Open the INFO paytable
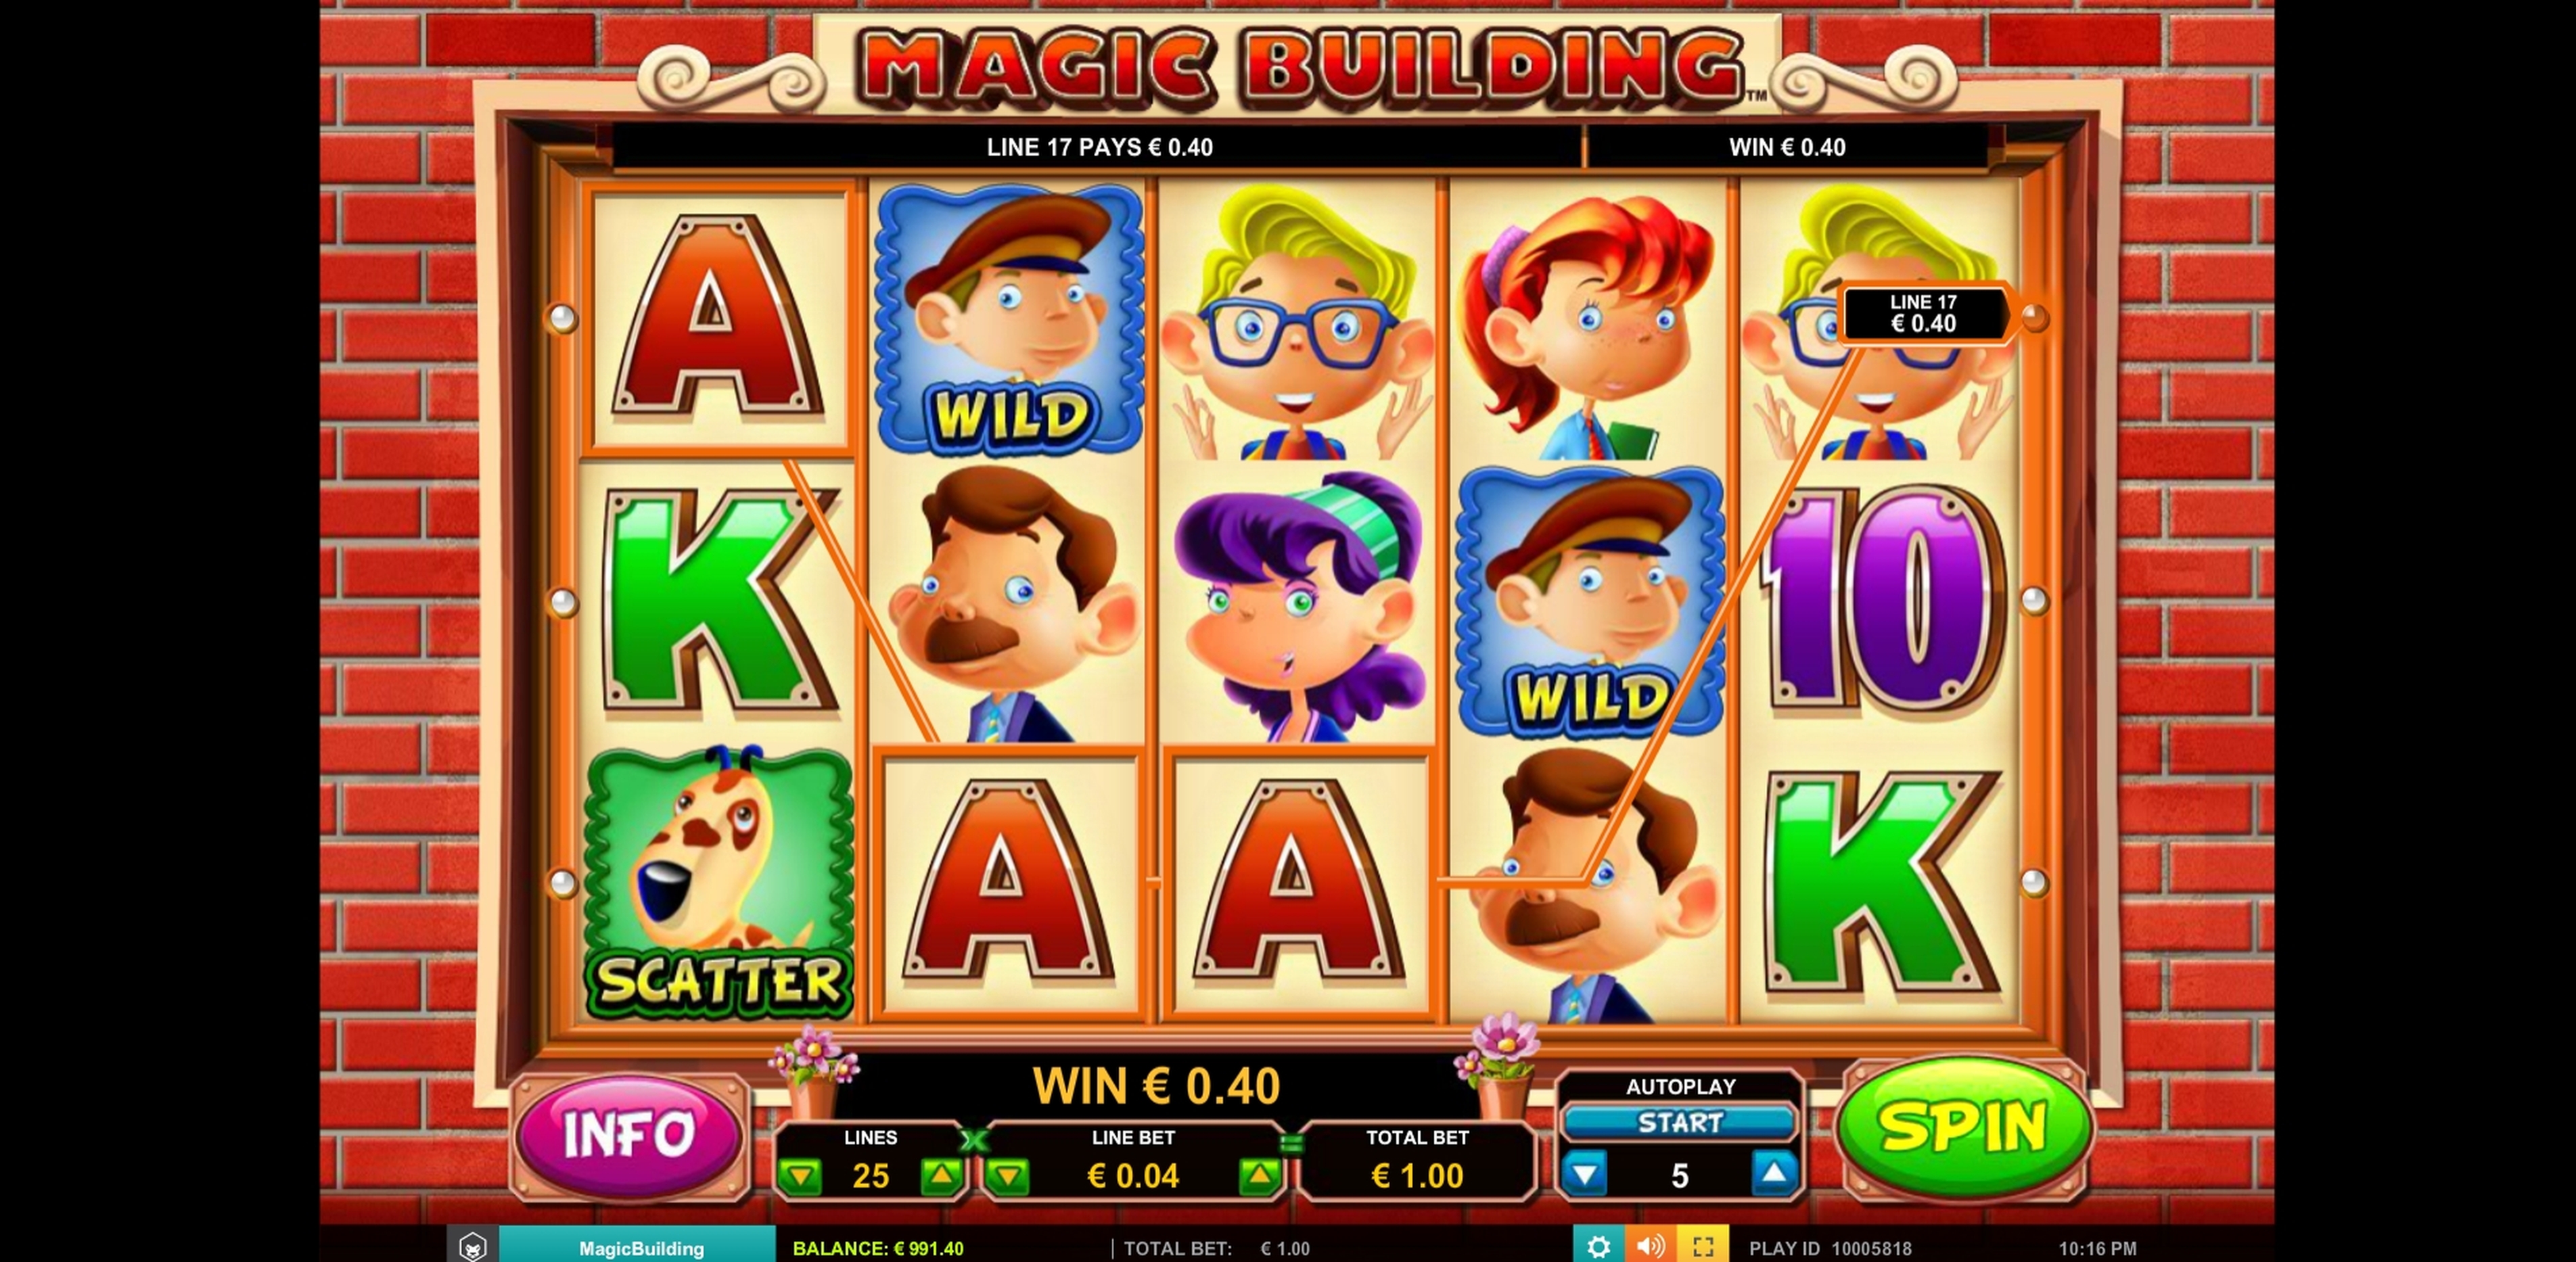Viewport: 2576px width, 1262px height. click(x=629, y=1134)
